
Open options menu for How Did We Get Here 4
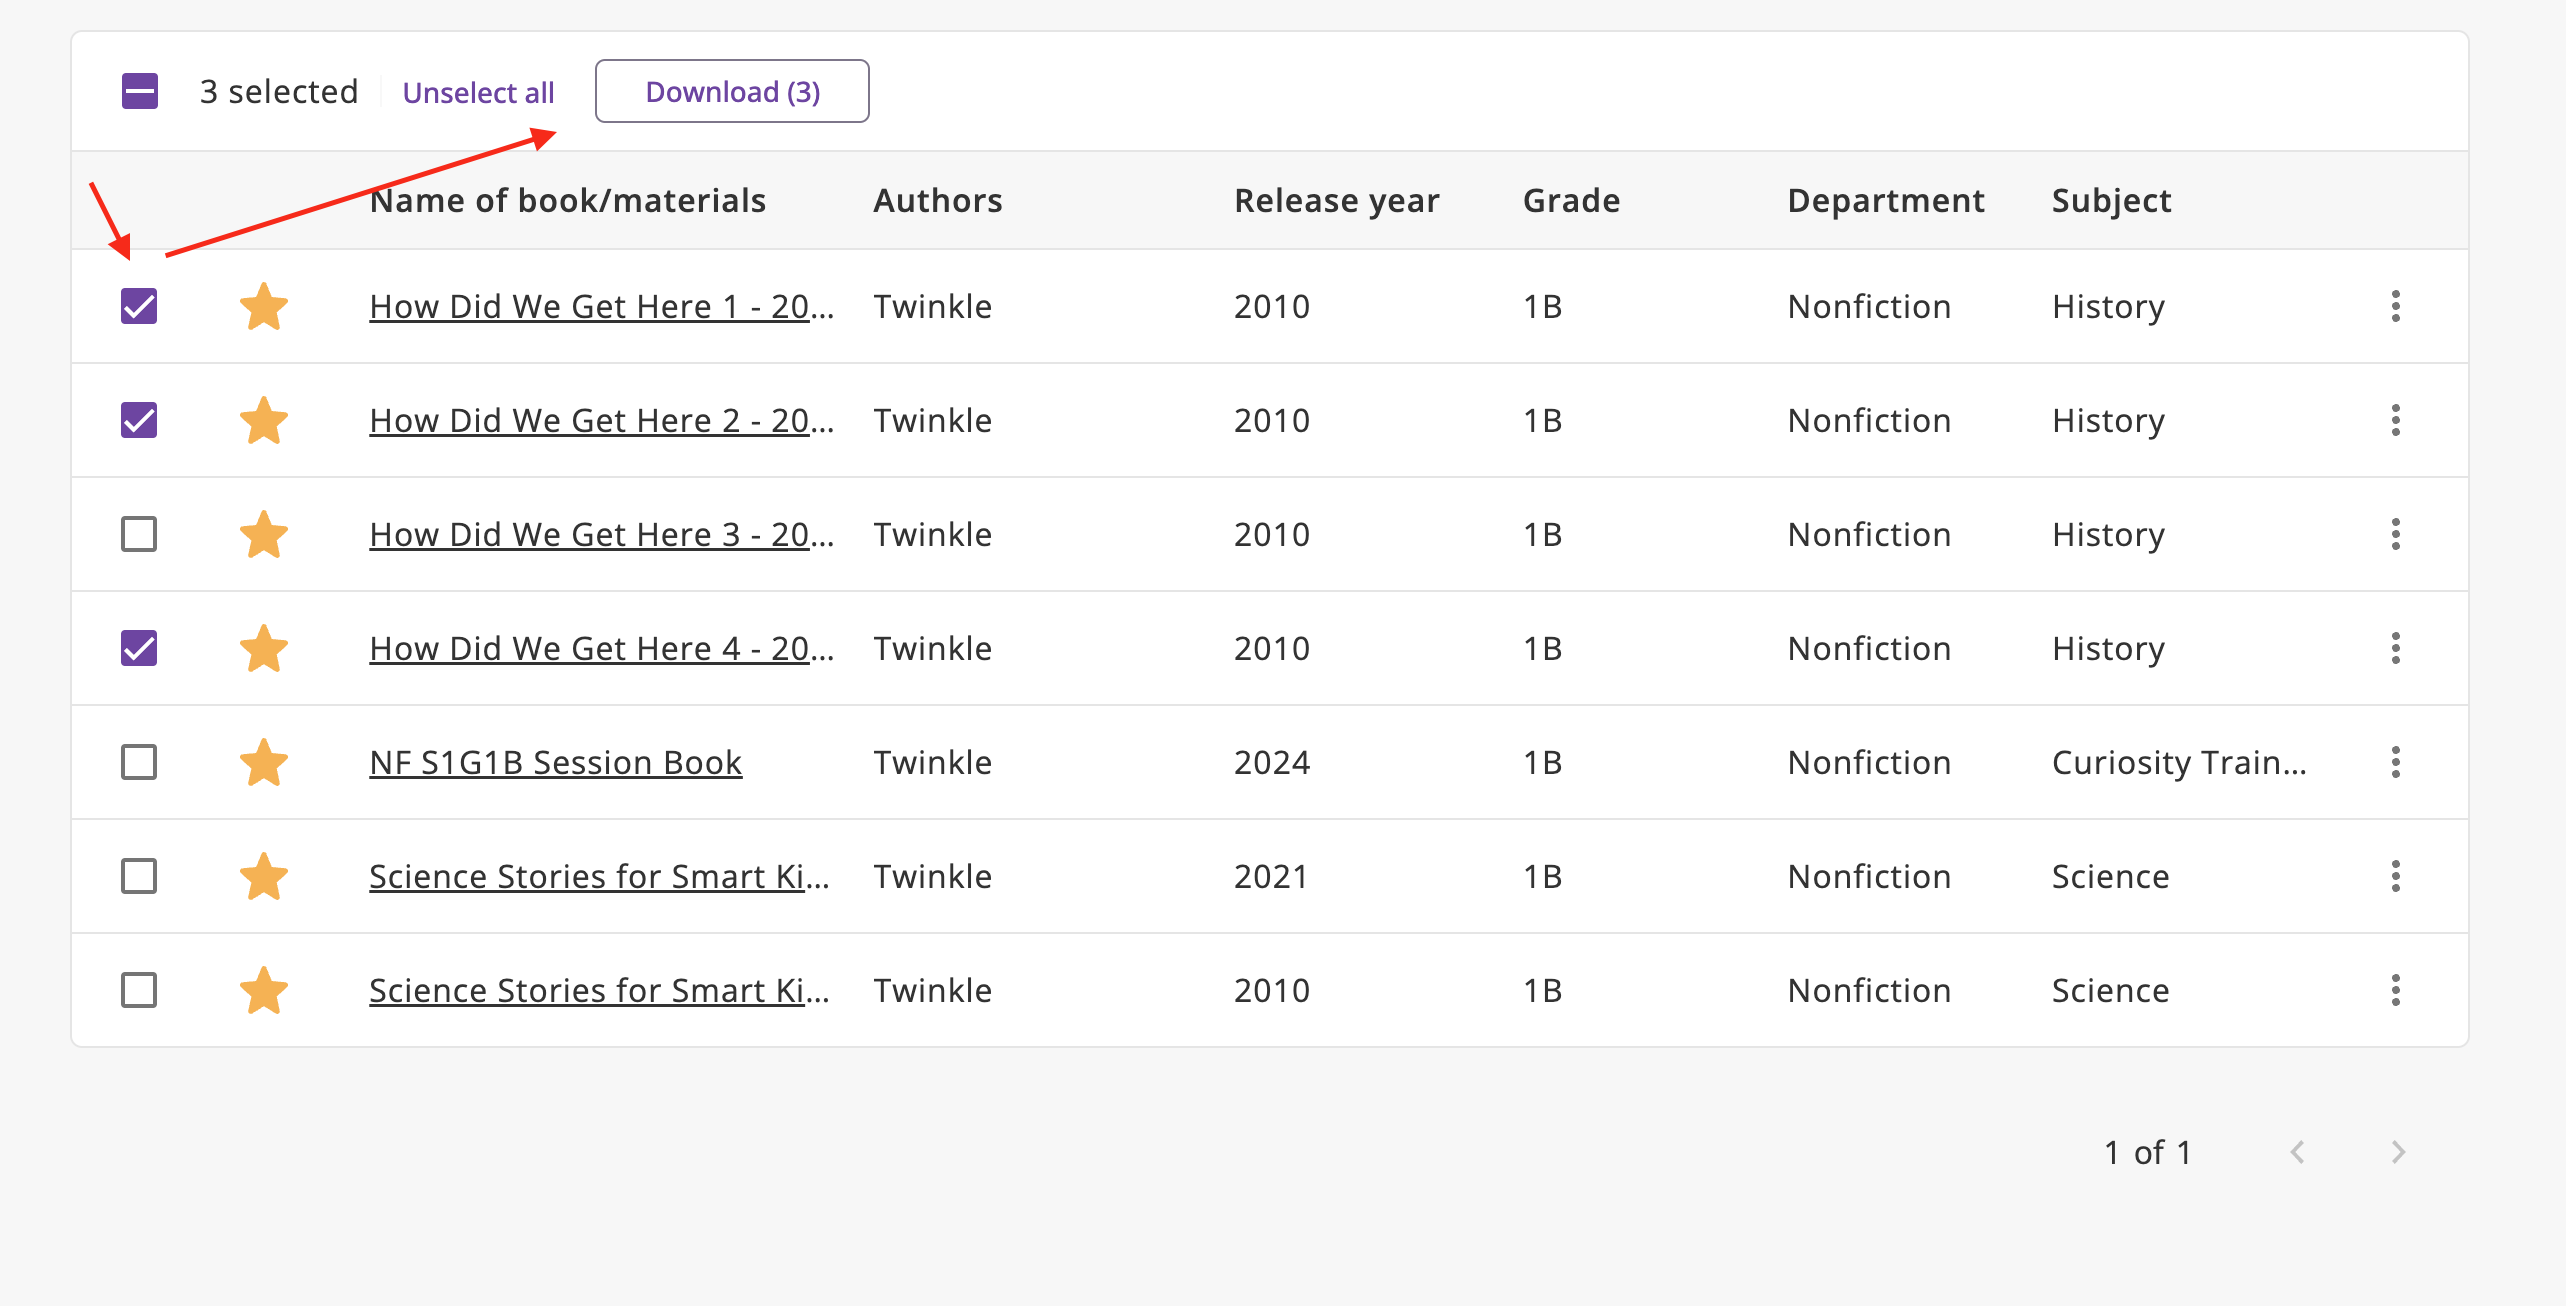[2395, 649]
